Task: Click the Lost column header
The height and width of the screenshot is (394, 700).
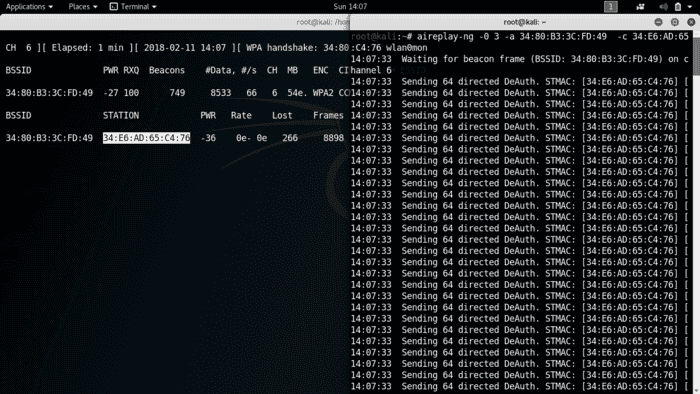Action: pos(282,116)
